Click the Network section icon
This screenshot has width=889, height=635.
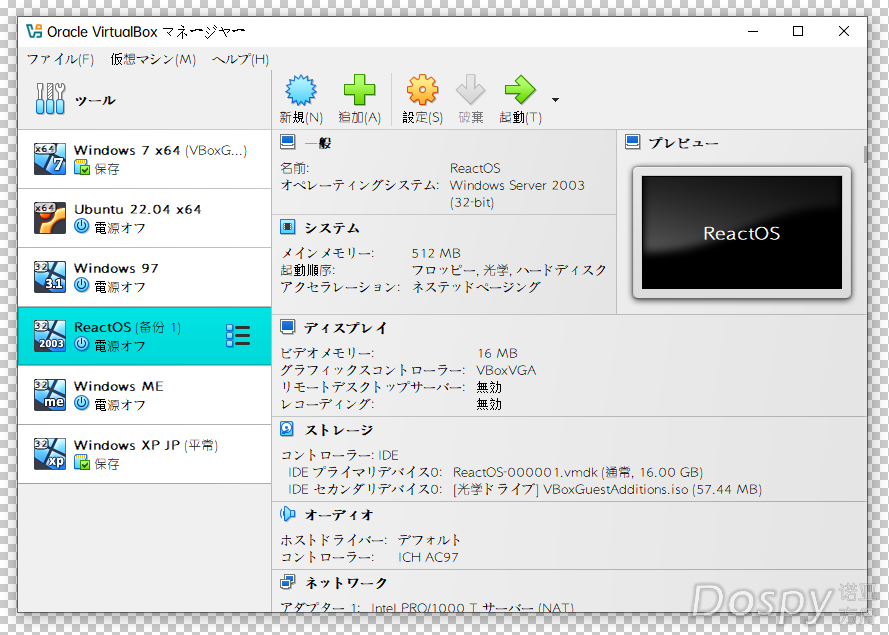click(288, 582)
